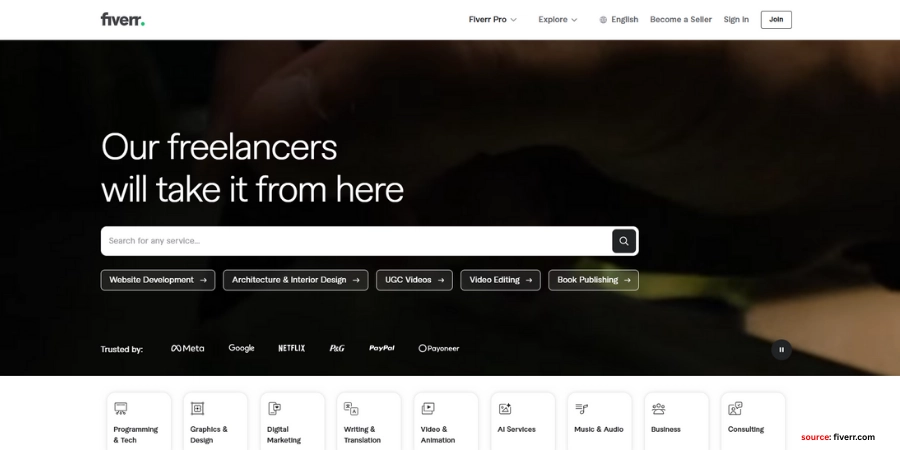Open the Video & Animation category icon
This screenshot has height=450, width=900.
(428, 409)
